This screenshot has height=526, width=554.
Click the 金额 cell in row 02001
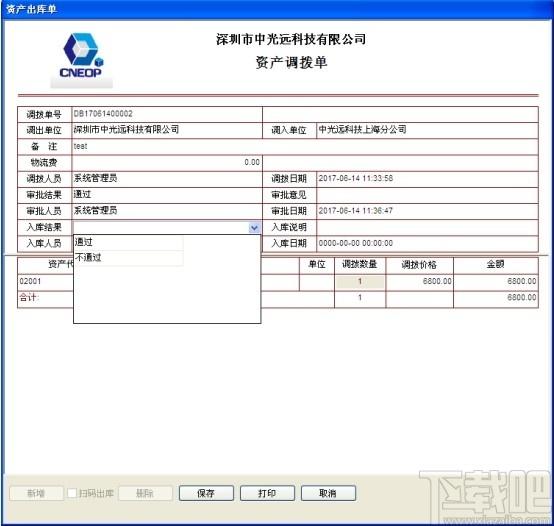click(x=496, y=282)
